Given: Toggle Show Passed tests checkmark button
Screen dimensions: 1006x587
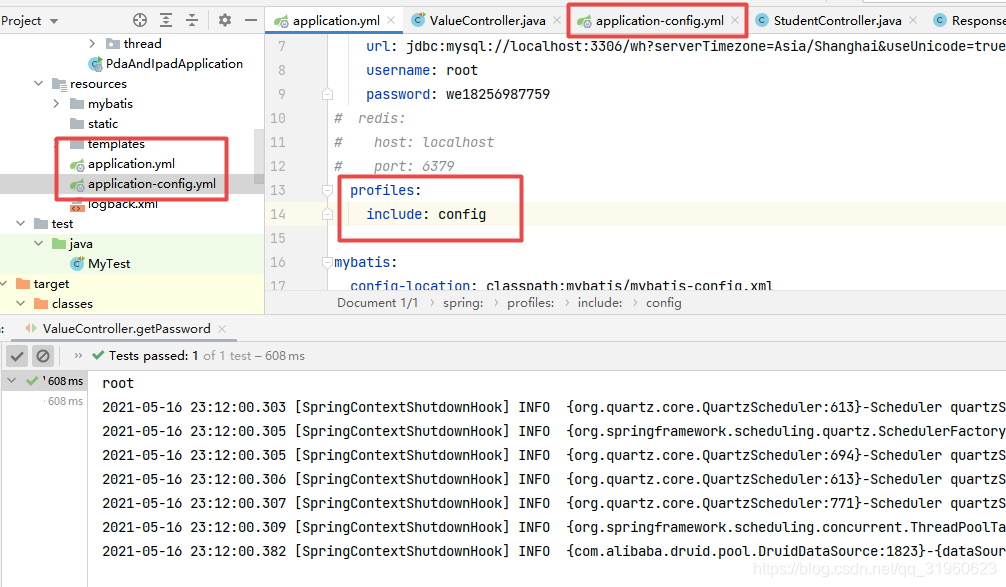Looking at the screenshot, I should 17,355.
